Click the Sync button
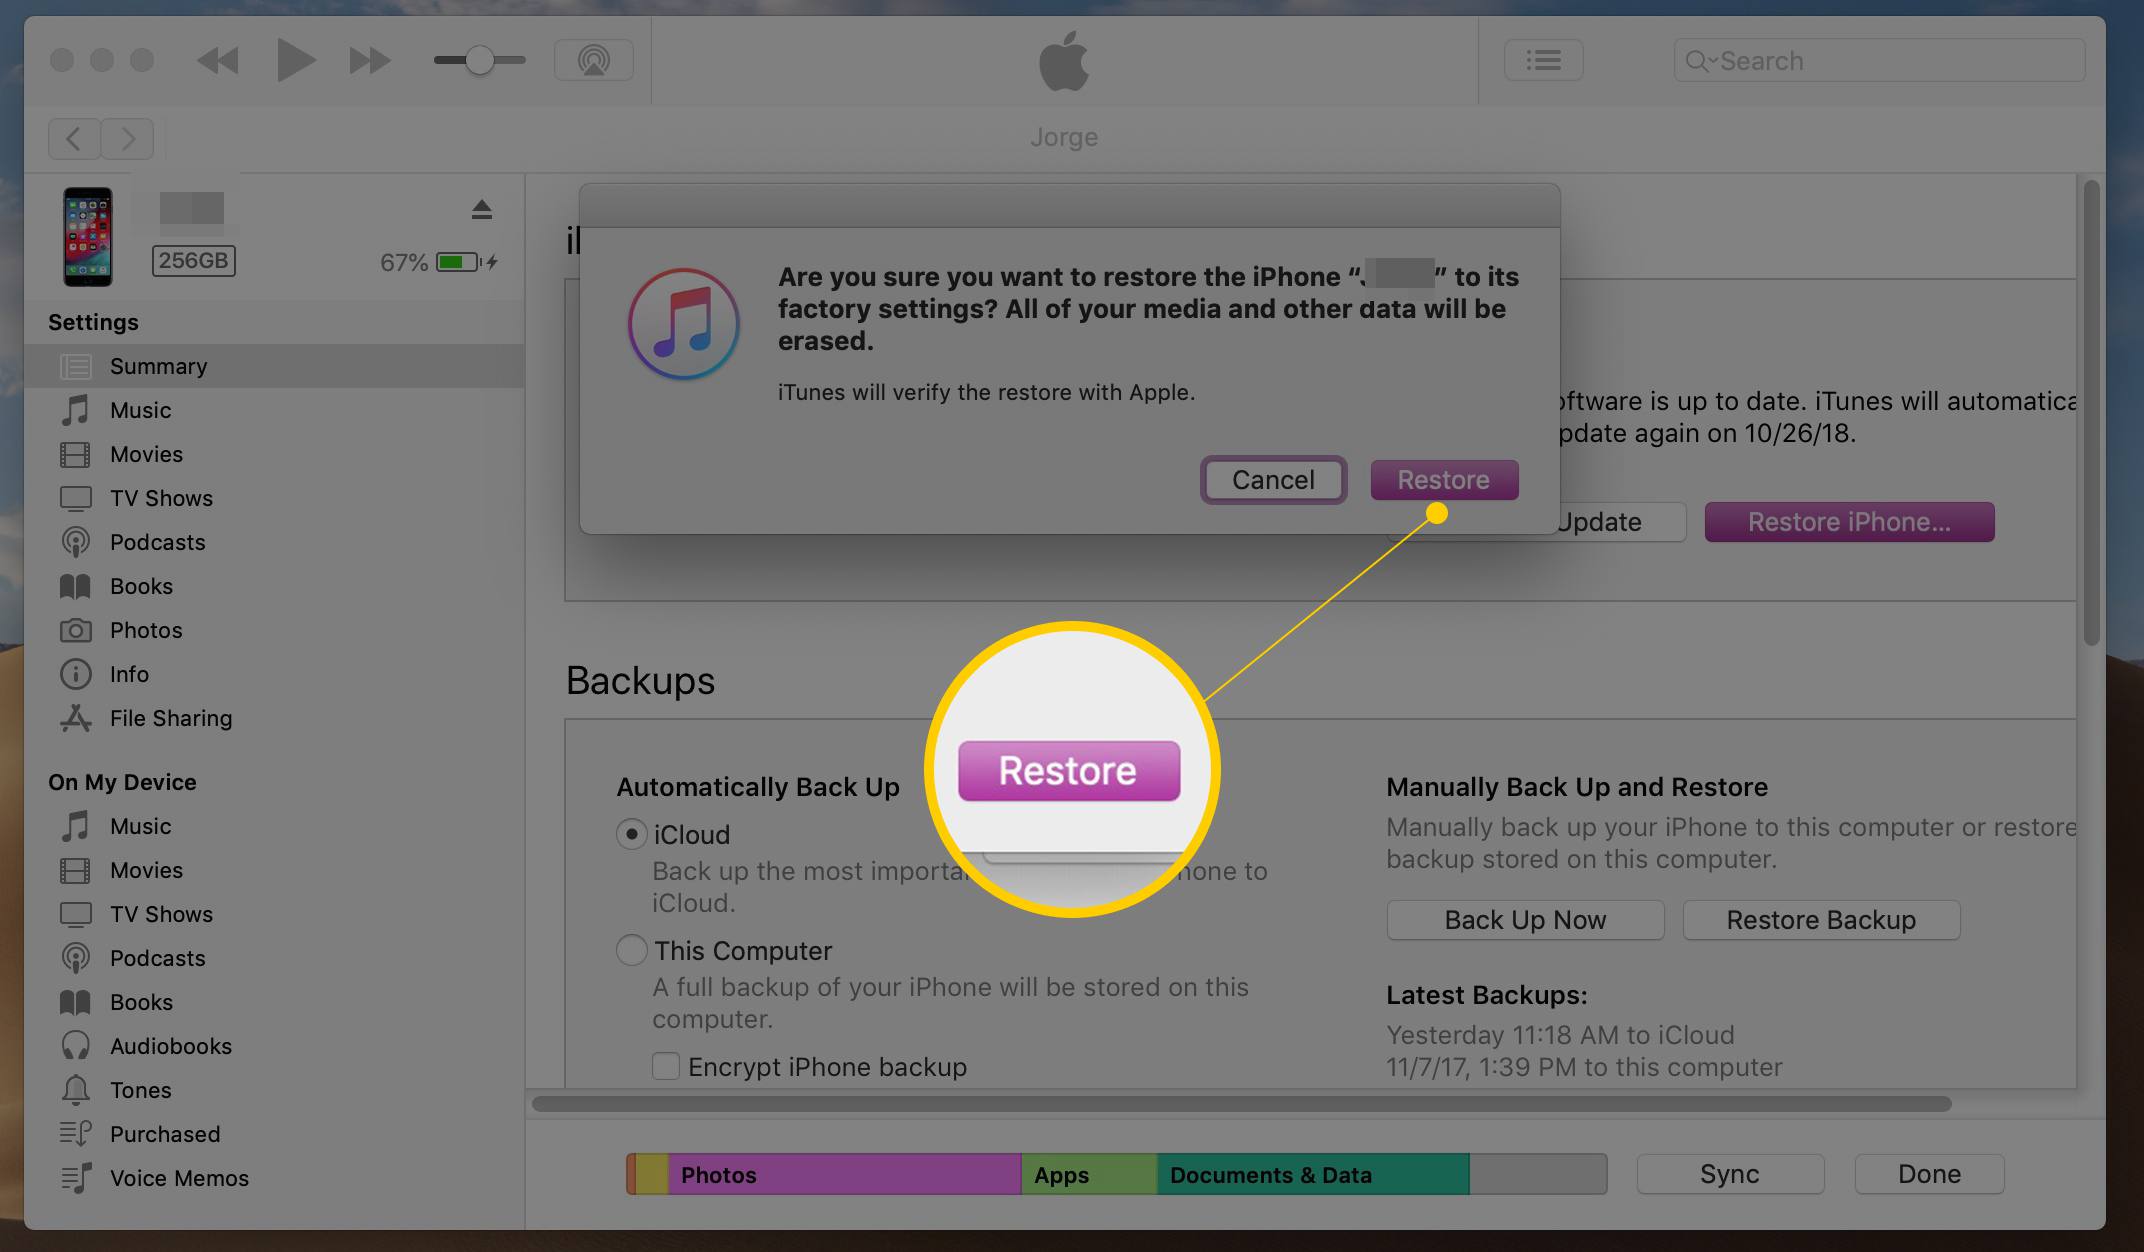 [x=1730, y=1174]
